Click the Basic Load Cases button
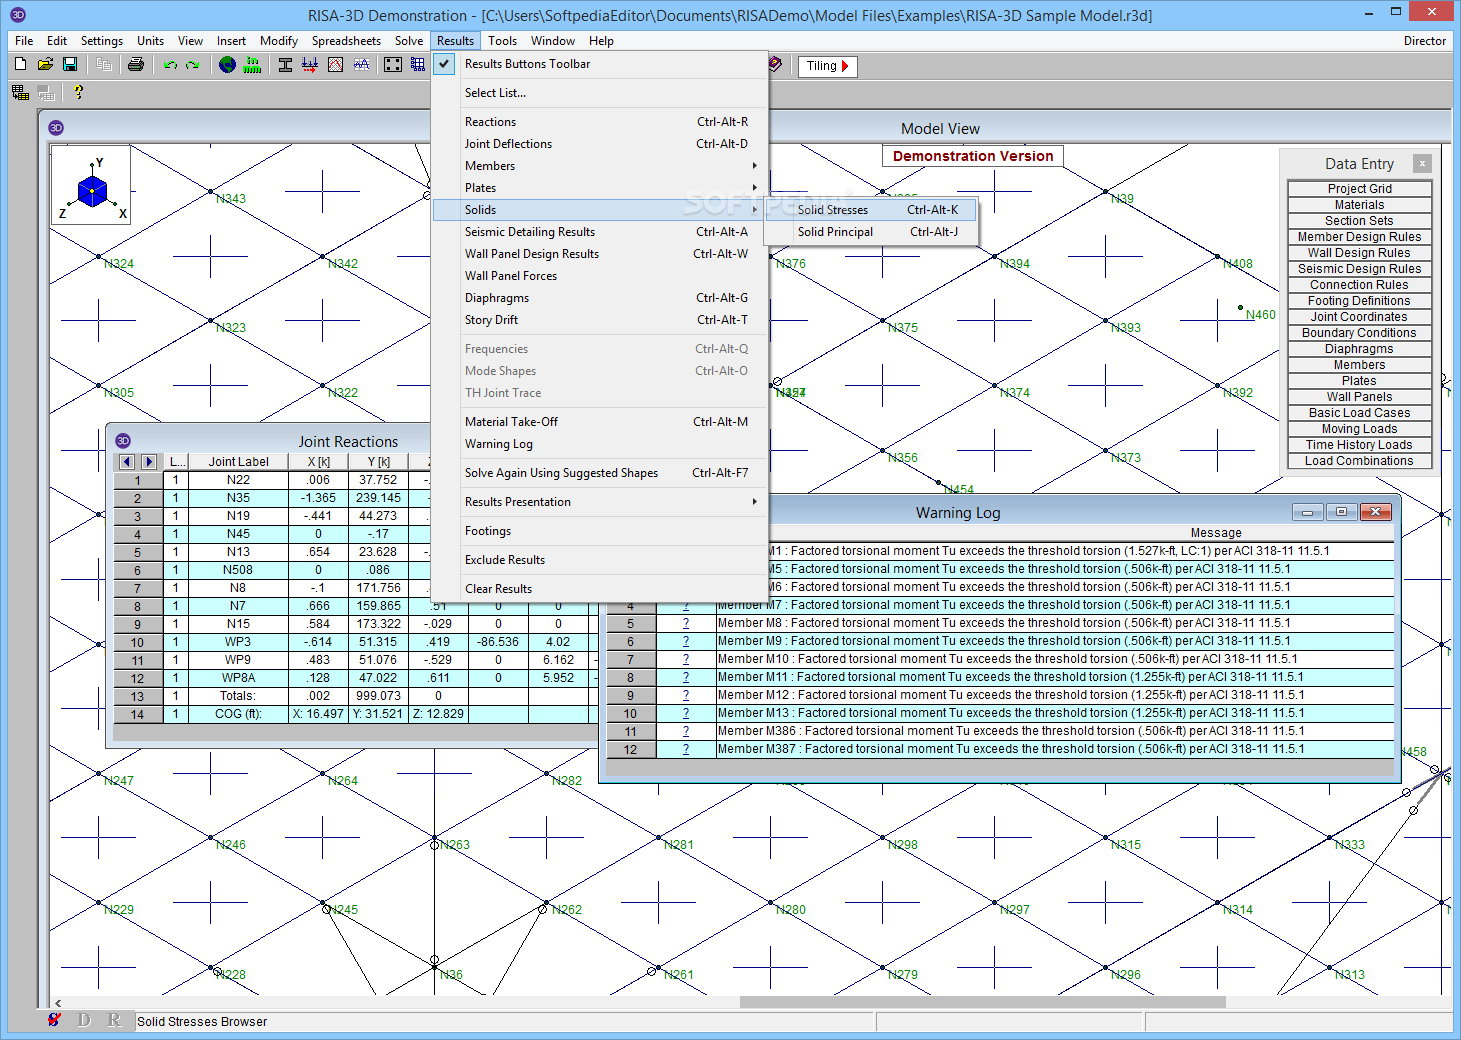 [1359, 413]
